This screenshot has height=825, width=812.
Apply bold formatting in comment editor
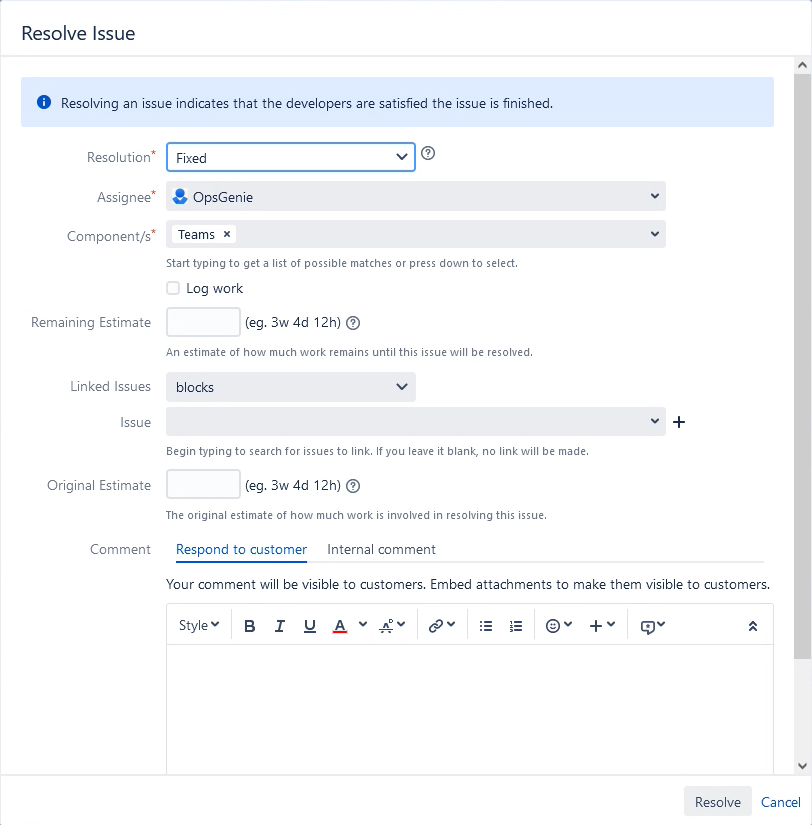tap(249, 626)
